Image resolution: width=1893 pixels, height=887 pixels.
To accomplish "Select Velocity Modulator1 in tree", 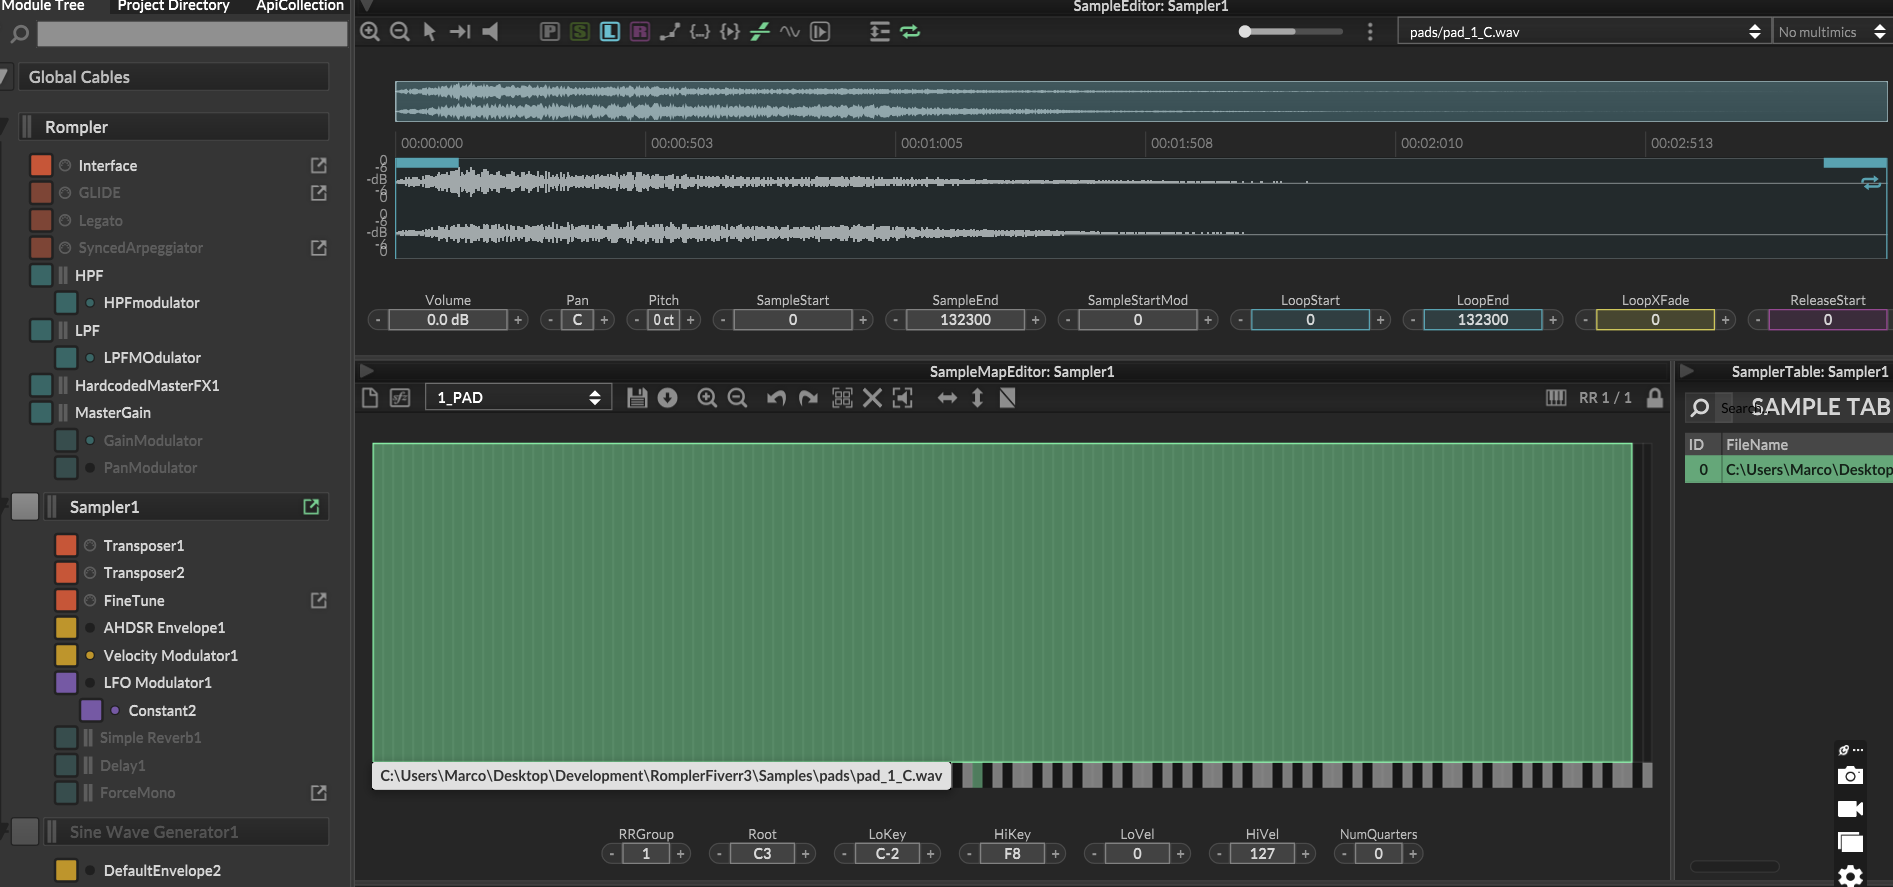I will click(170, 656).
